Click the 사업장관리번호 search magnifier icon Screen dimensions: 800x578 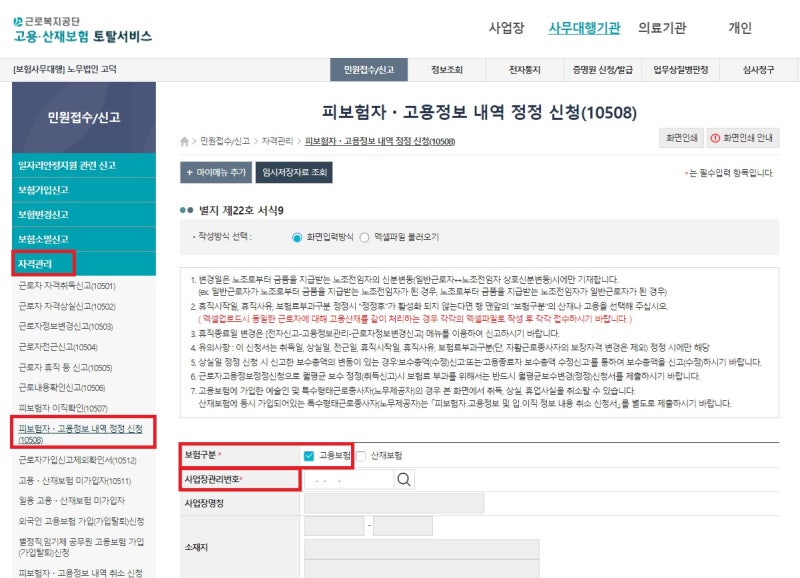point(404,480)
